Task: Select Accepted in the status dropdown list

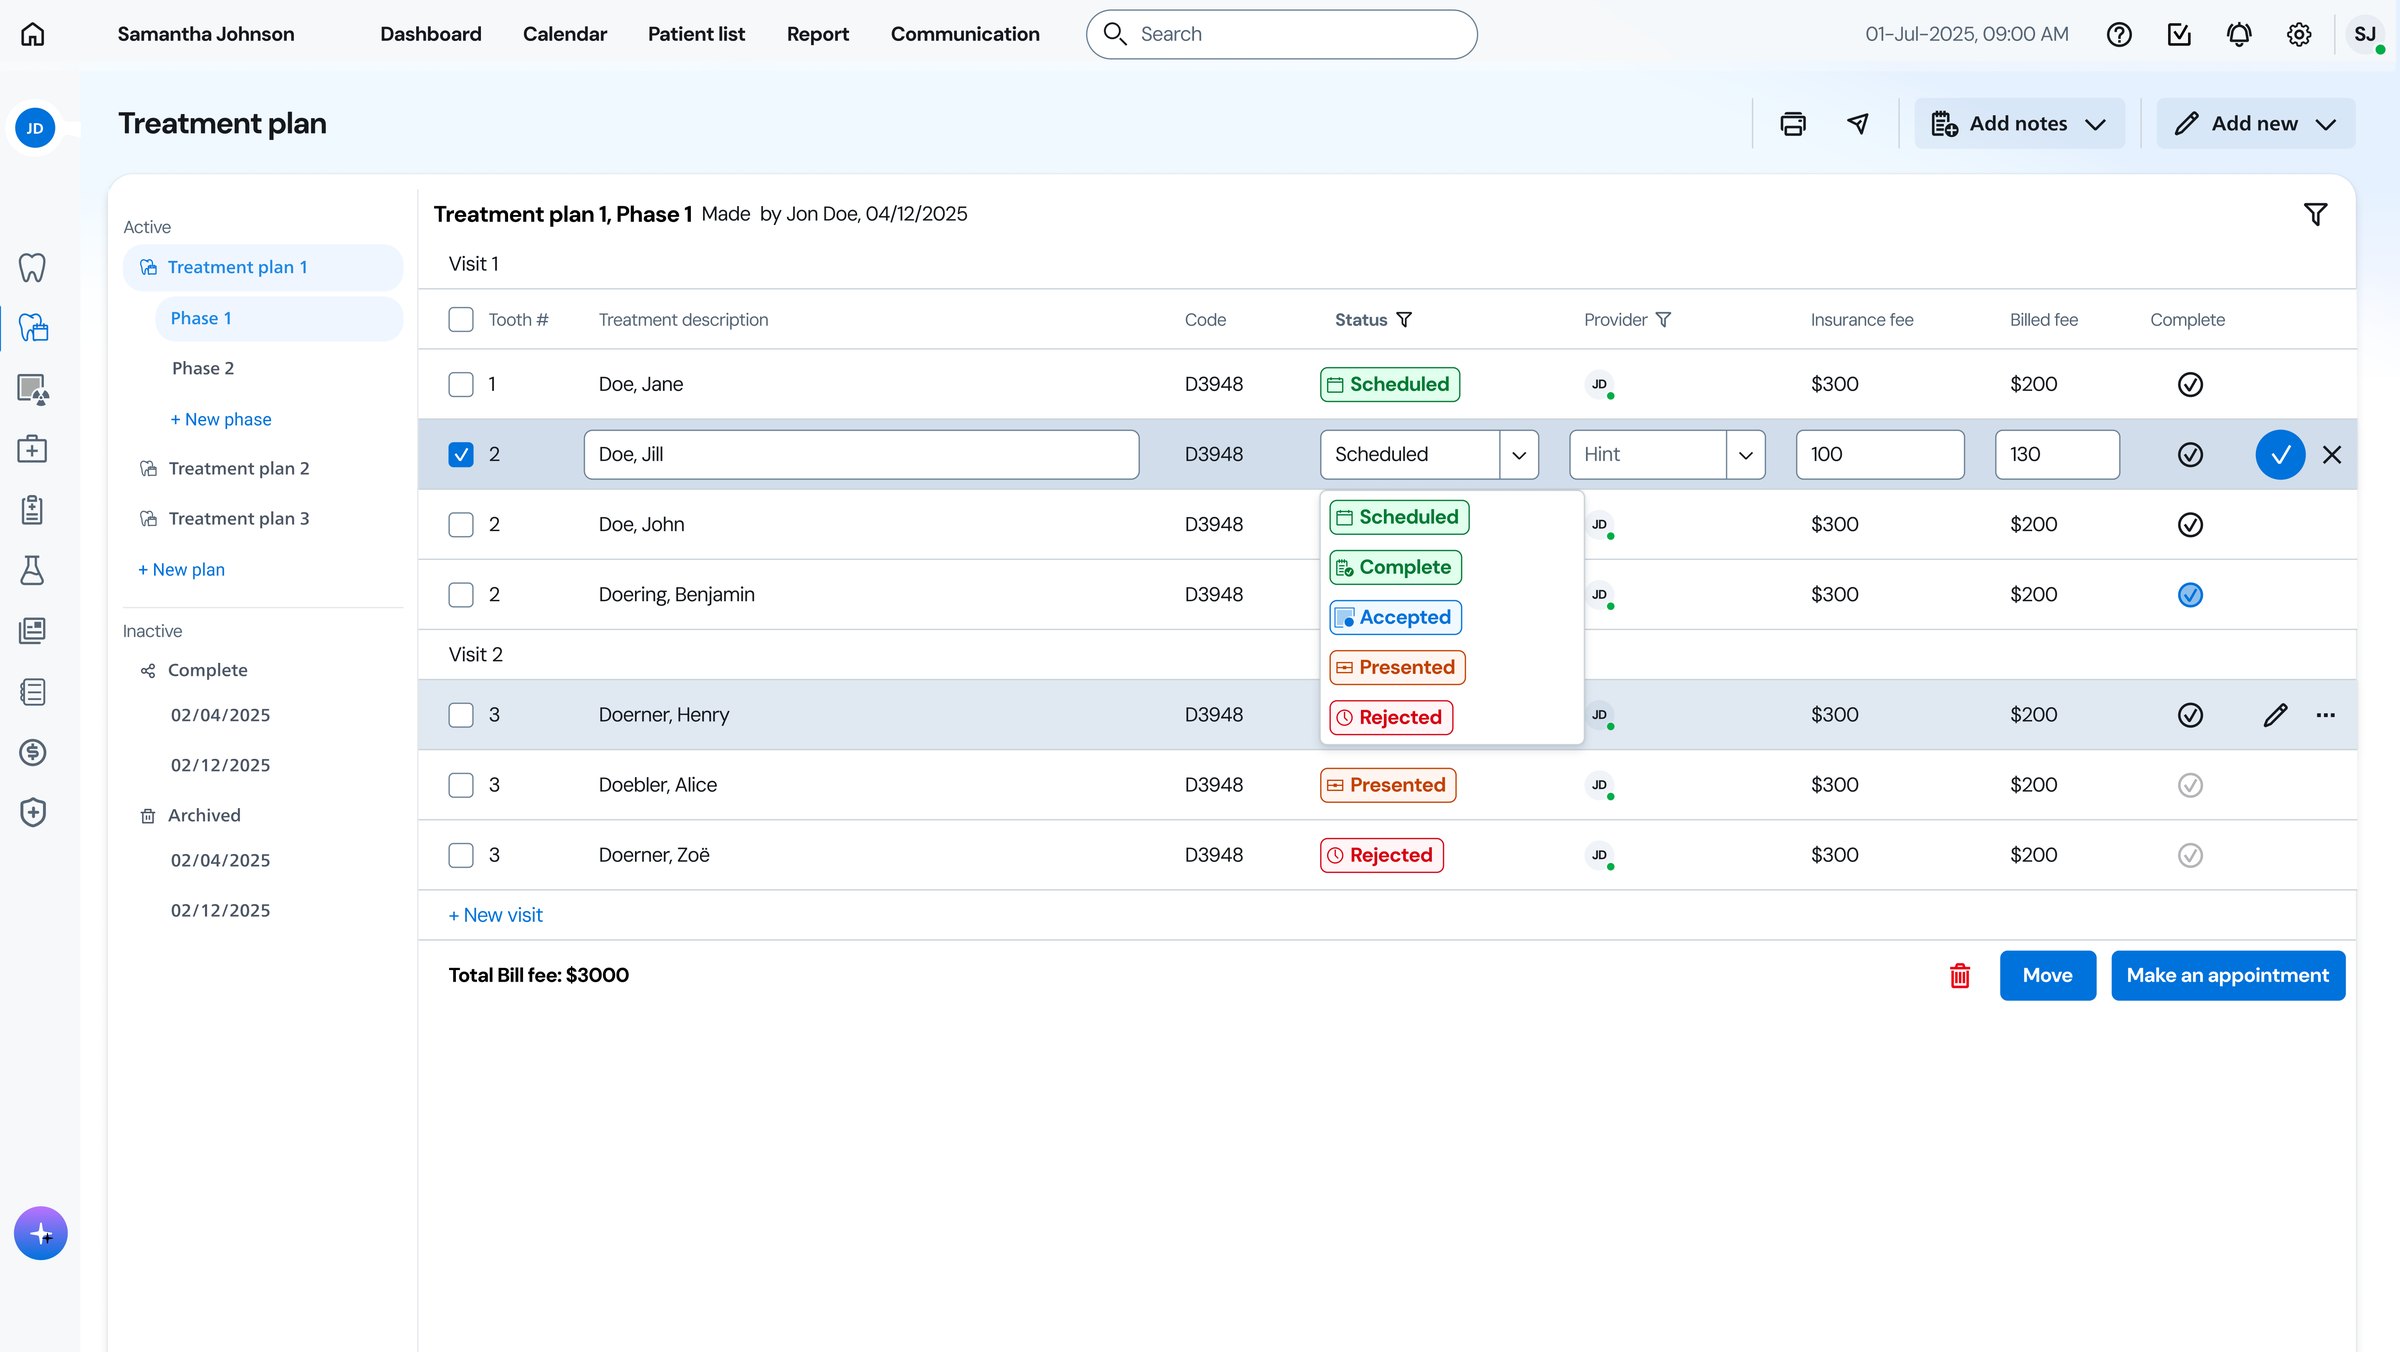Action: [x=1395, y=617]
